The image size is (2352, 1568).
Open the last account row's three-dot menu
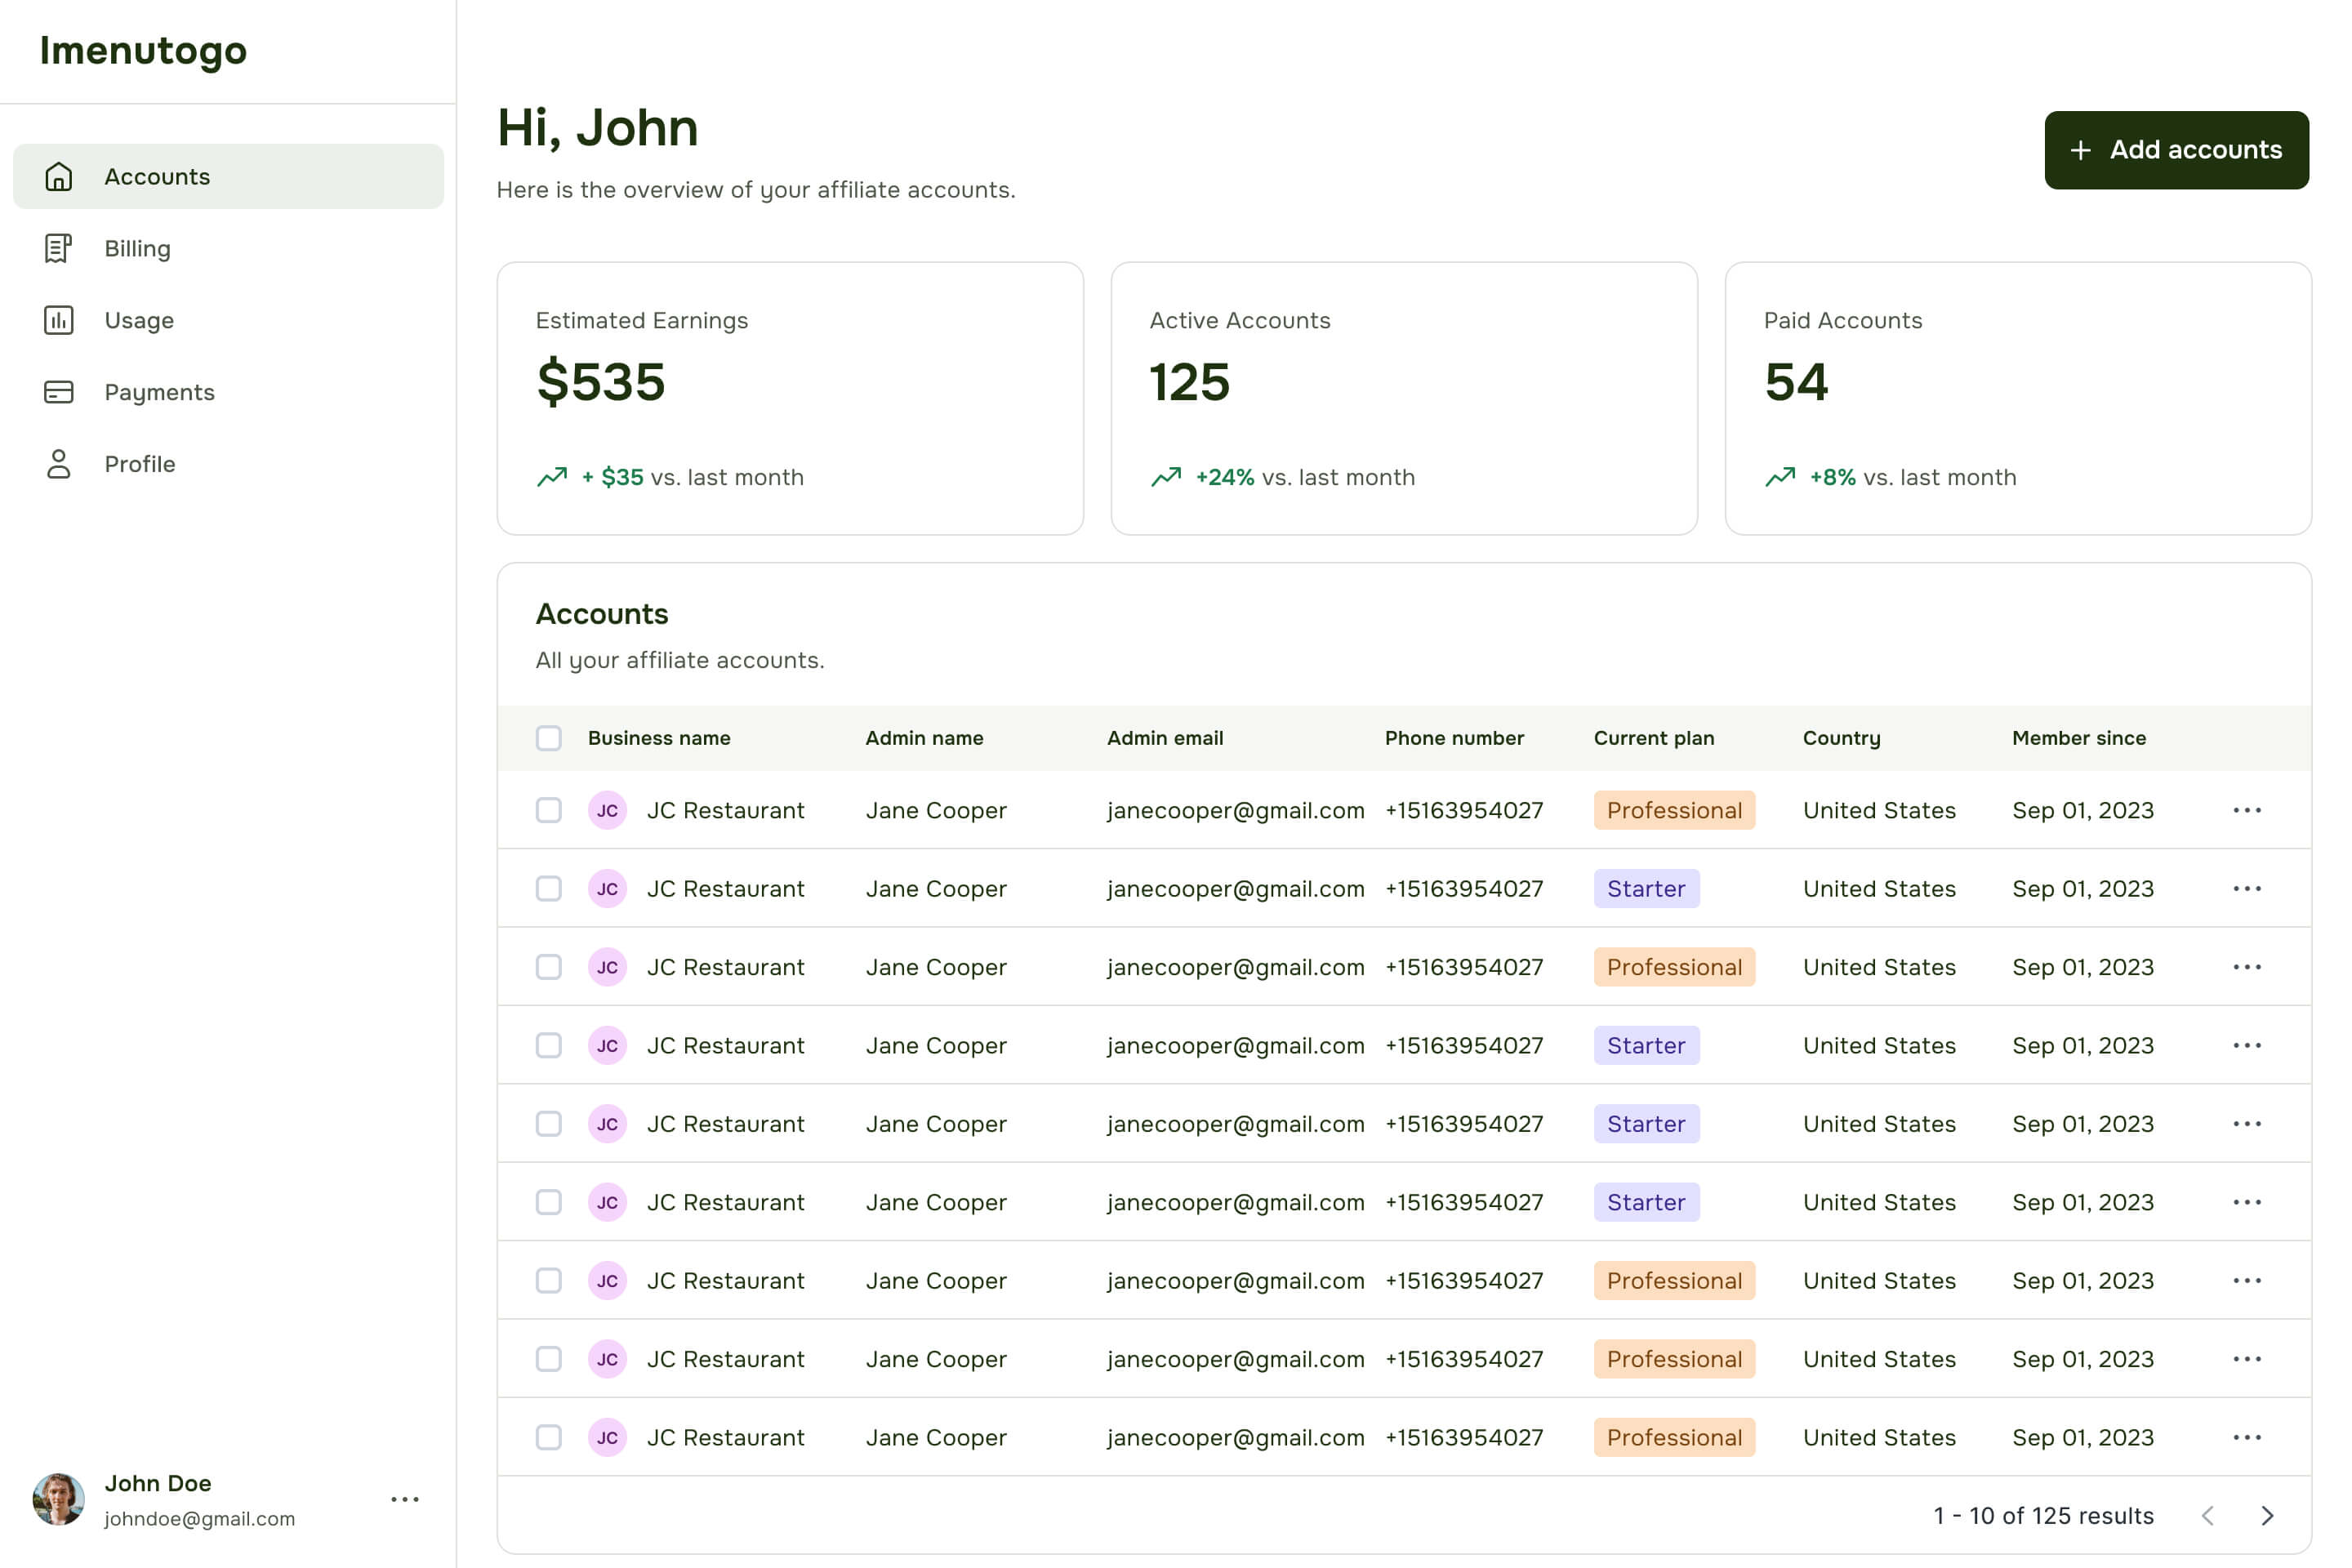pos(2247,1438)
